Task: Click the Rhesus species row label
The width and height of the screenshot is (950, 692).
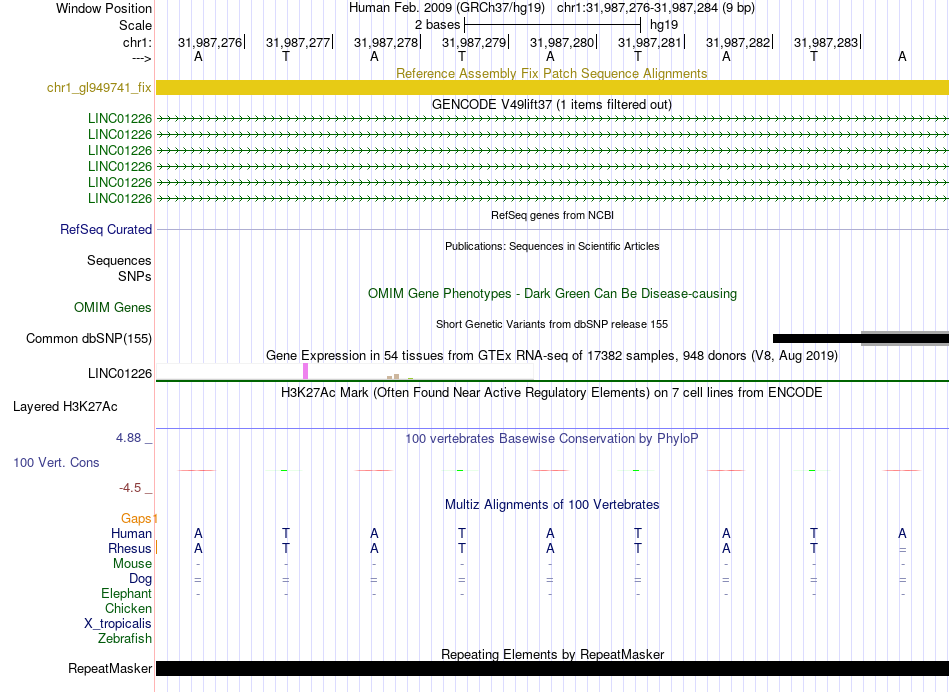Action: click(129, 548)
